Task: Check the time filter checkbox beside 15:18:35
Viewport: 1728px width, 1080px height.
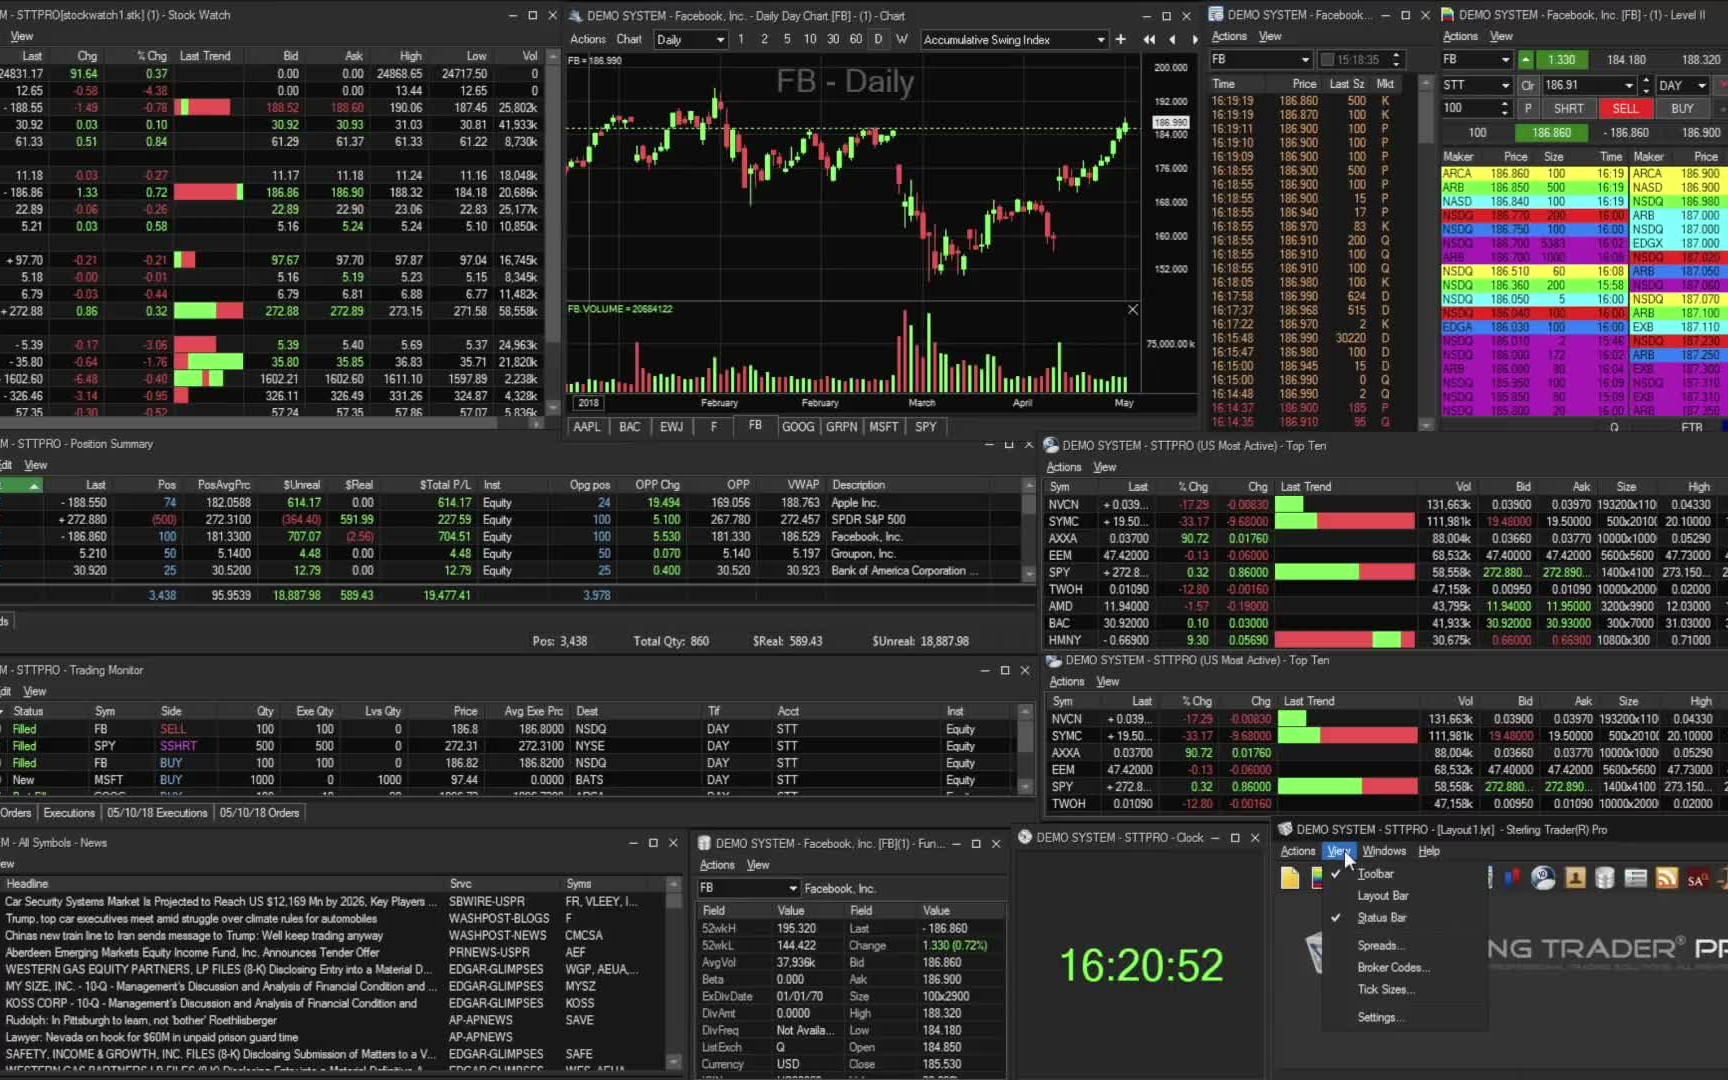Action: click(x=1327, y=59)
